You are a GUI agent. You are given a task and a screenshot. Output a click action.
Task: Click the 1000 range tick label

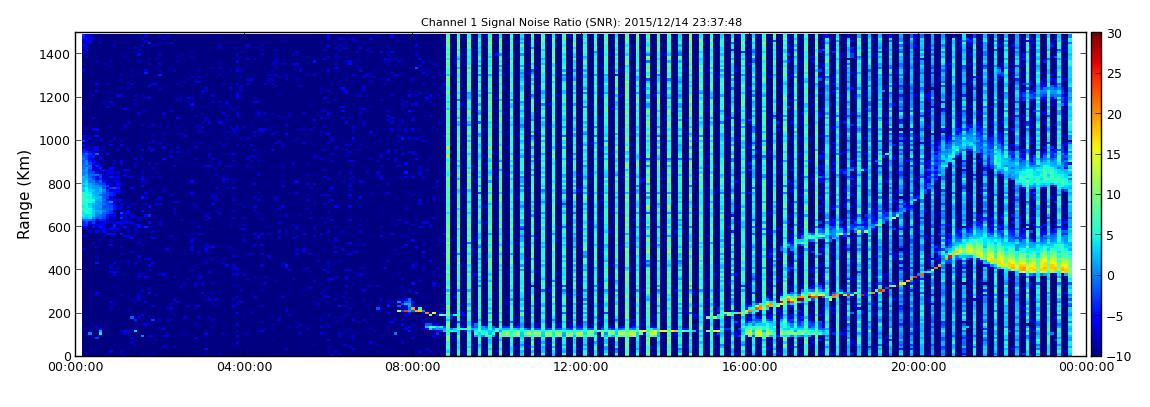[x=56, y=141]
